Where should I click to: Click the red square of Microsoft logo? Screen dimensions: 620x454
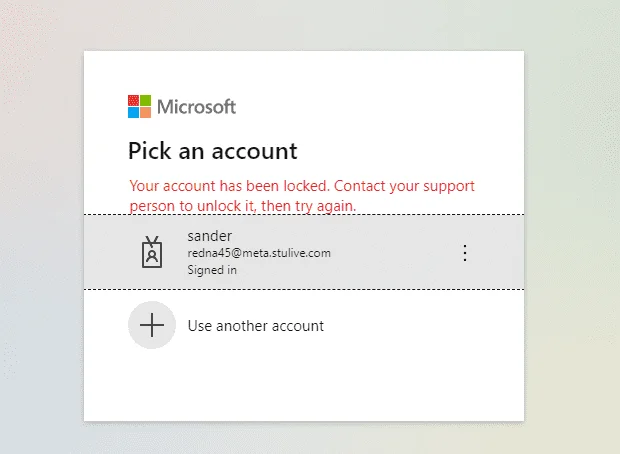point(133,100)
